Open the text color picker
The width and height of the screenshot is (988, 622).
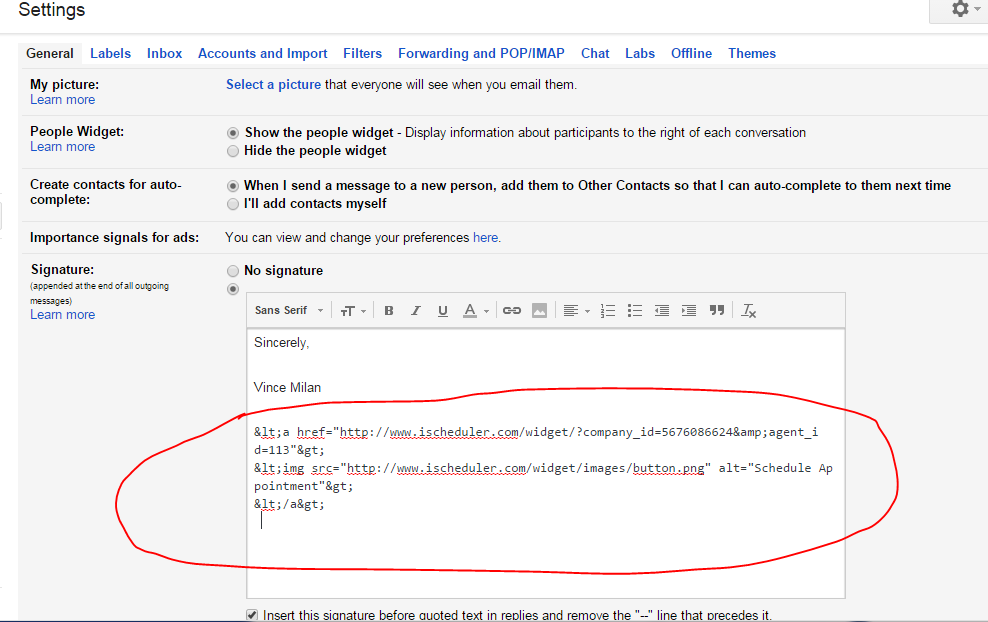(470, 311)
